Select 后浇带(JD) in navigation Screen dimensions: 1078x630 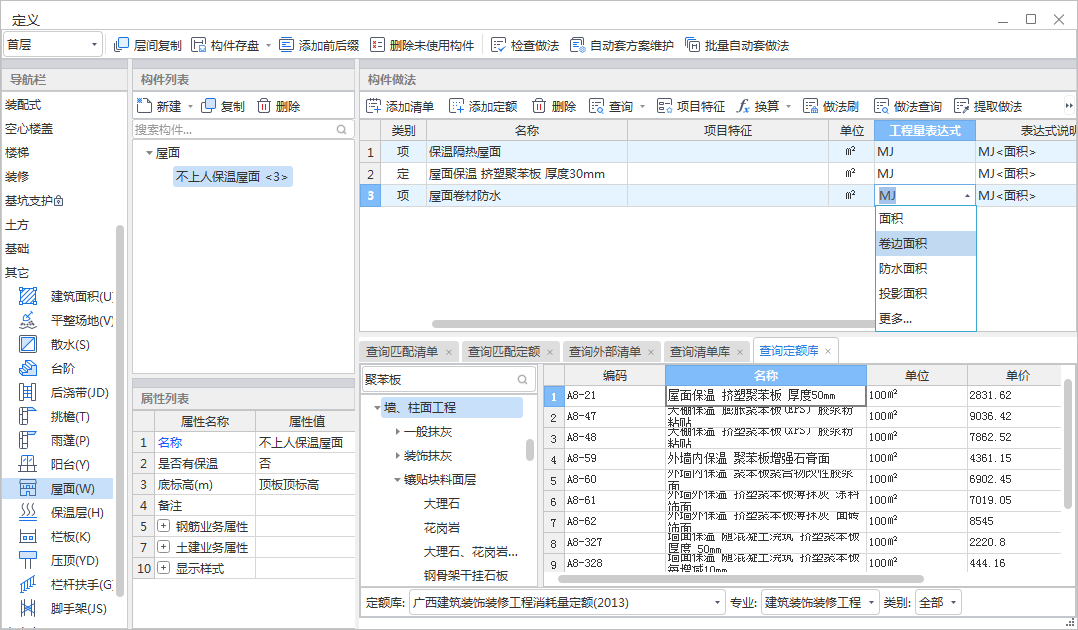tap(65, 393)
